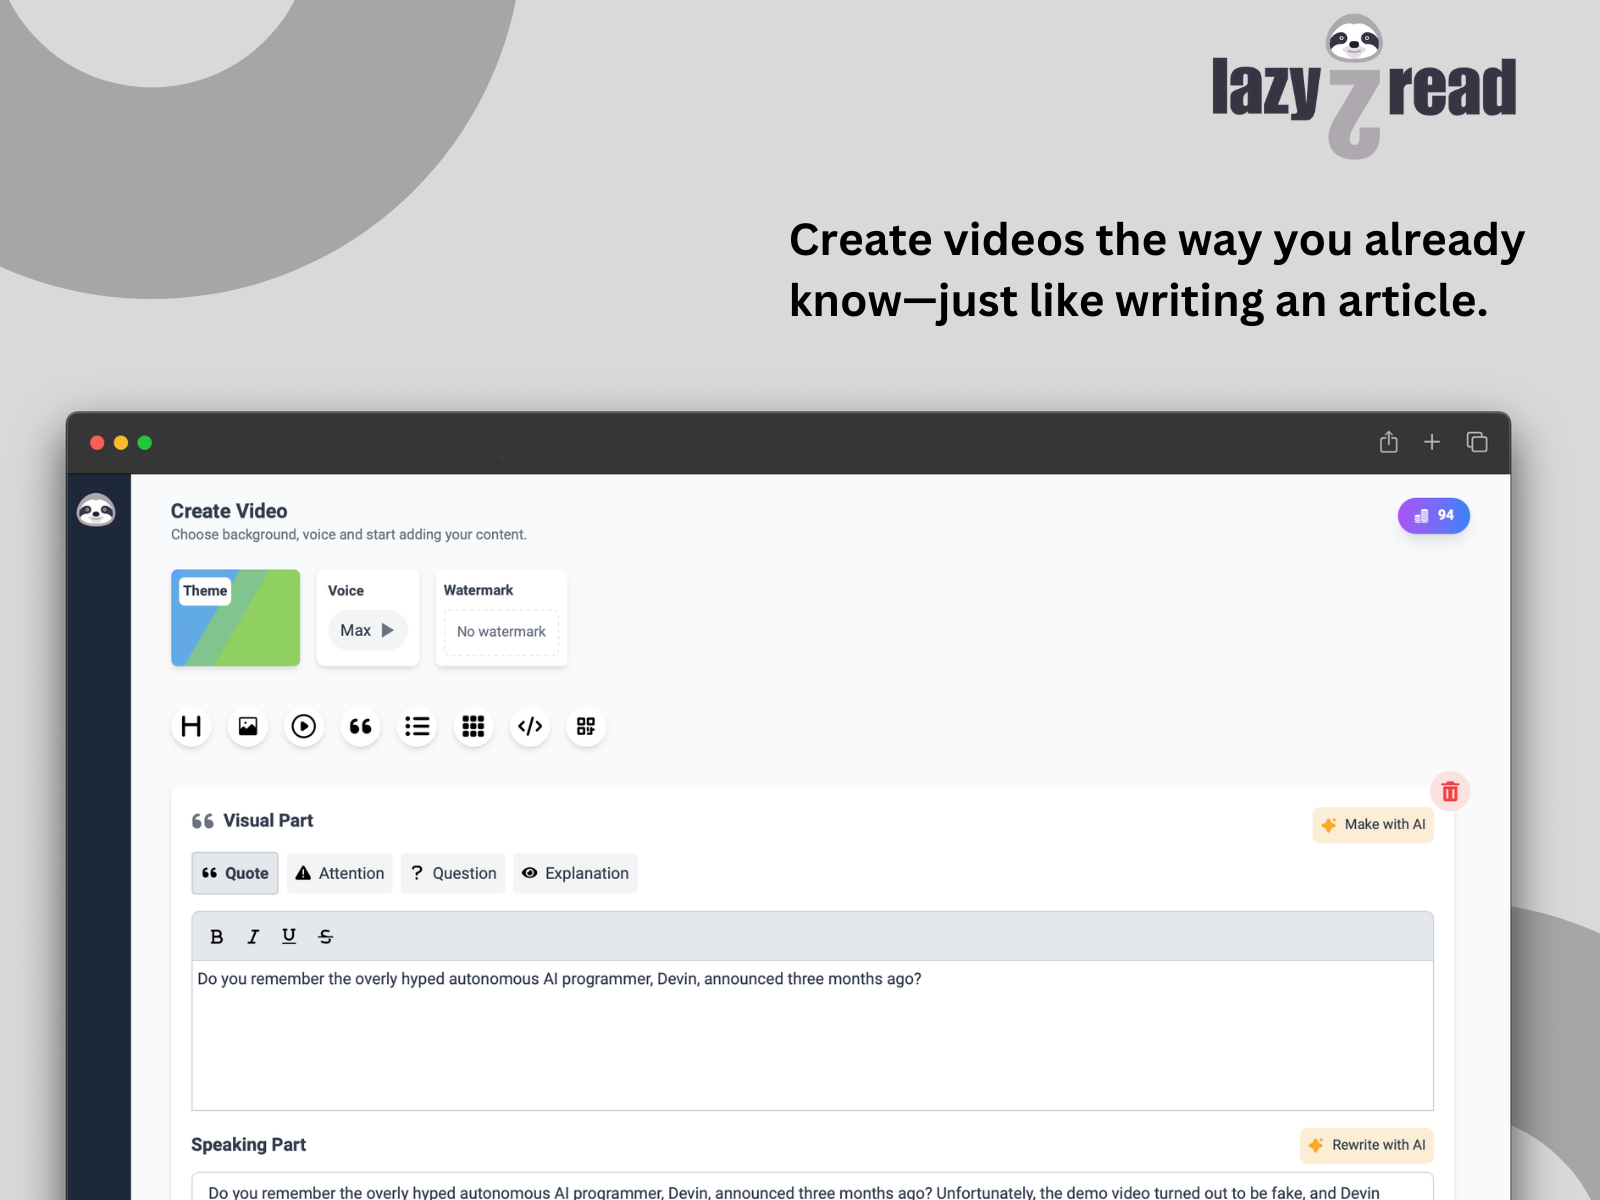The image size is (1600, 1200).
Task: Show tab overview icon in title bar
Action: (1477, 442)
